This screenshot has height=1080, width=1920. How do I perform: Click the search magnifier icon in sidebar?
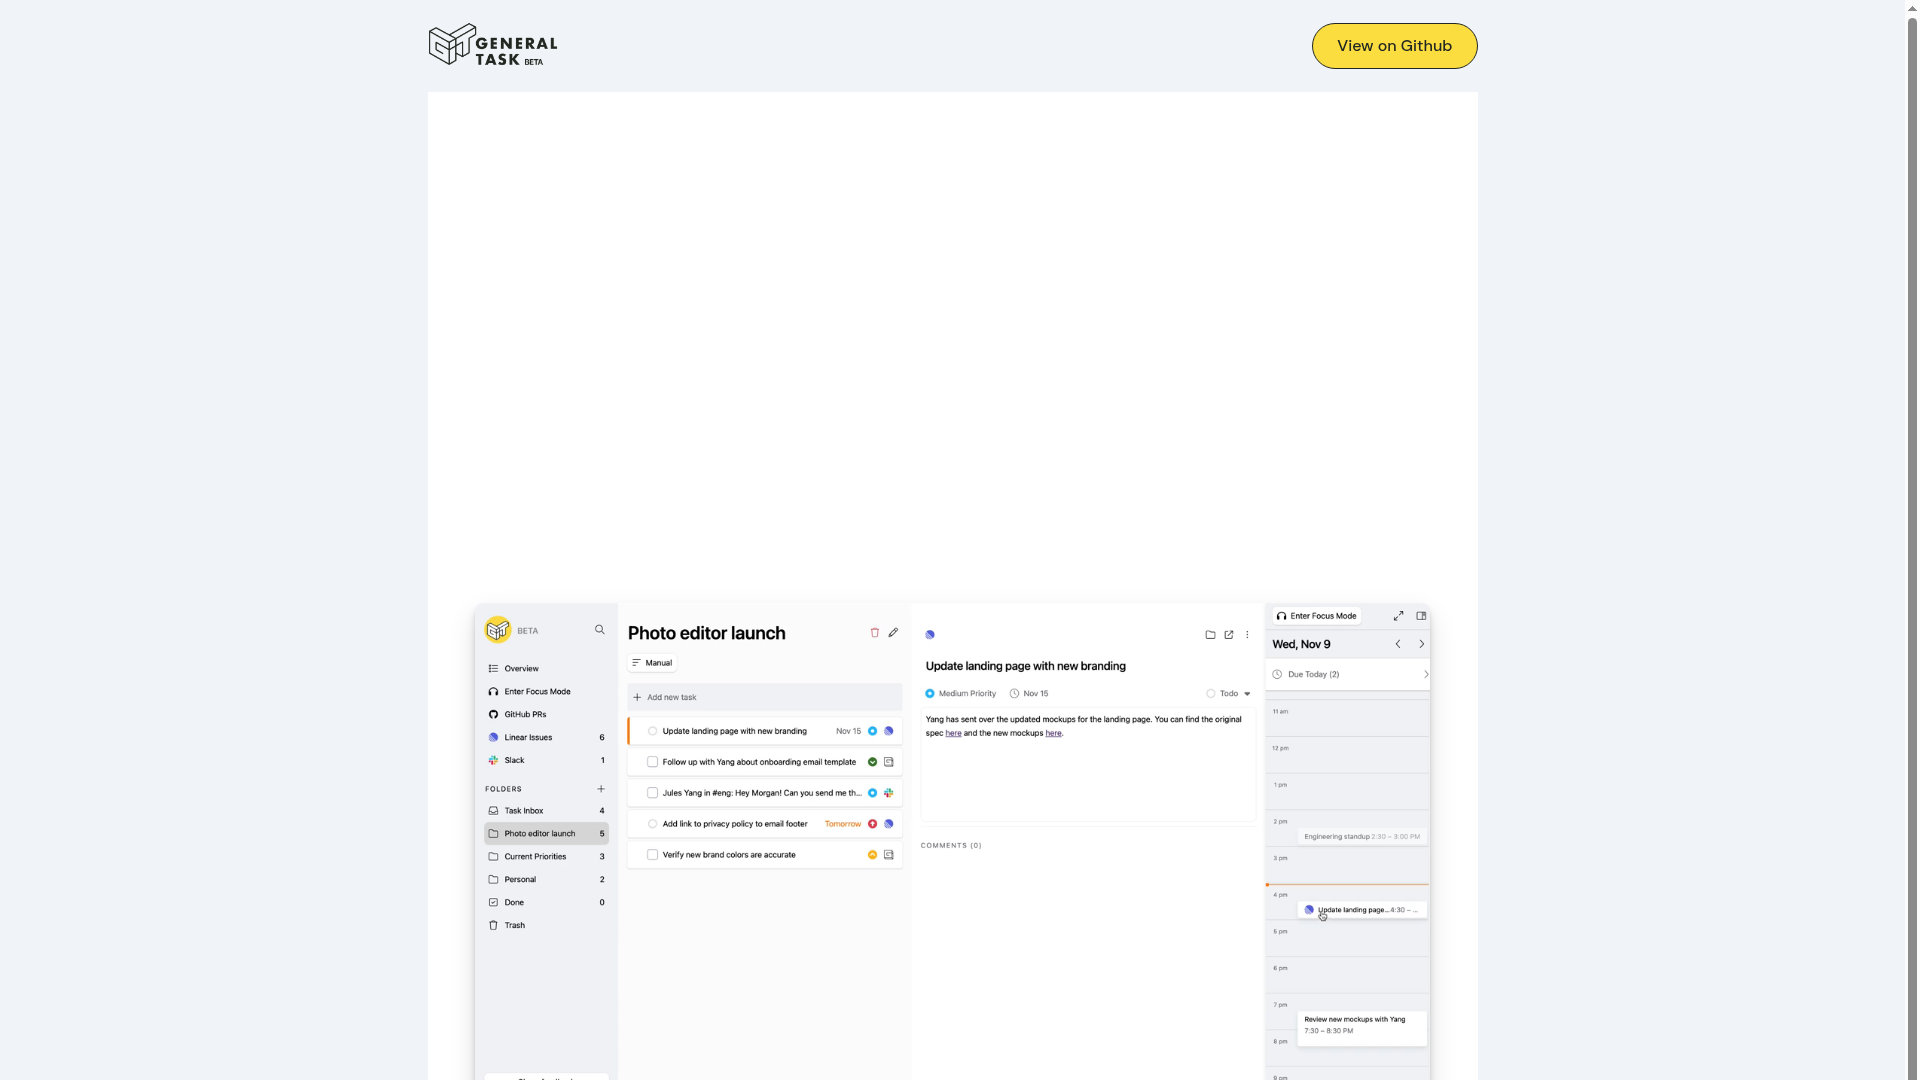point(600,630)
